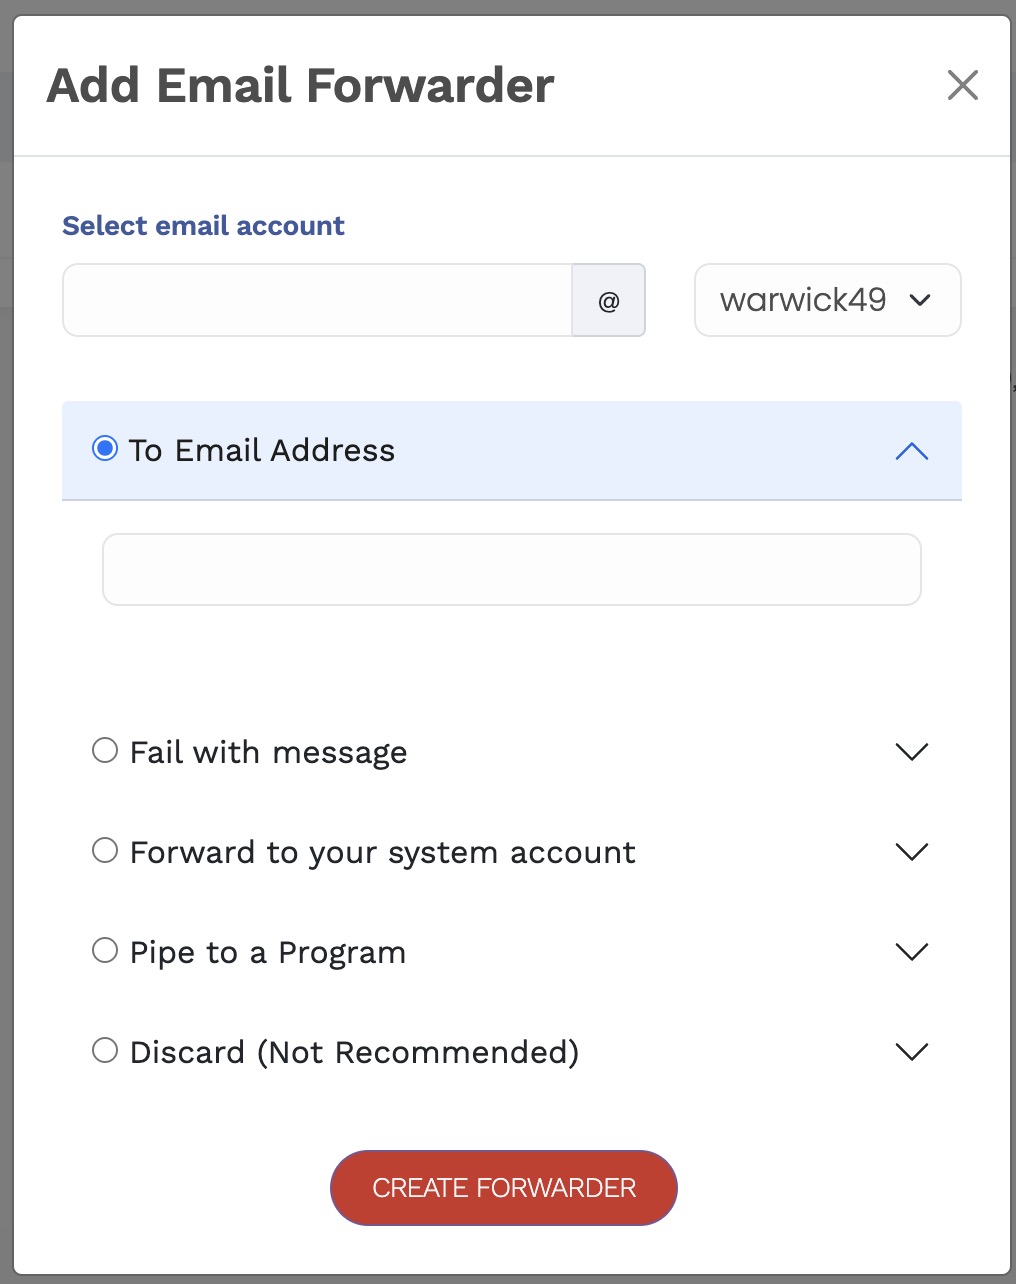Click the Discard (Not Recommended) label text
1016x1284 pixels.
354,1052
